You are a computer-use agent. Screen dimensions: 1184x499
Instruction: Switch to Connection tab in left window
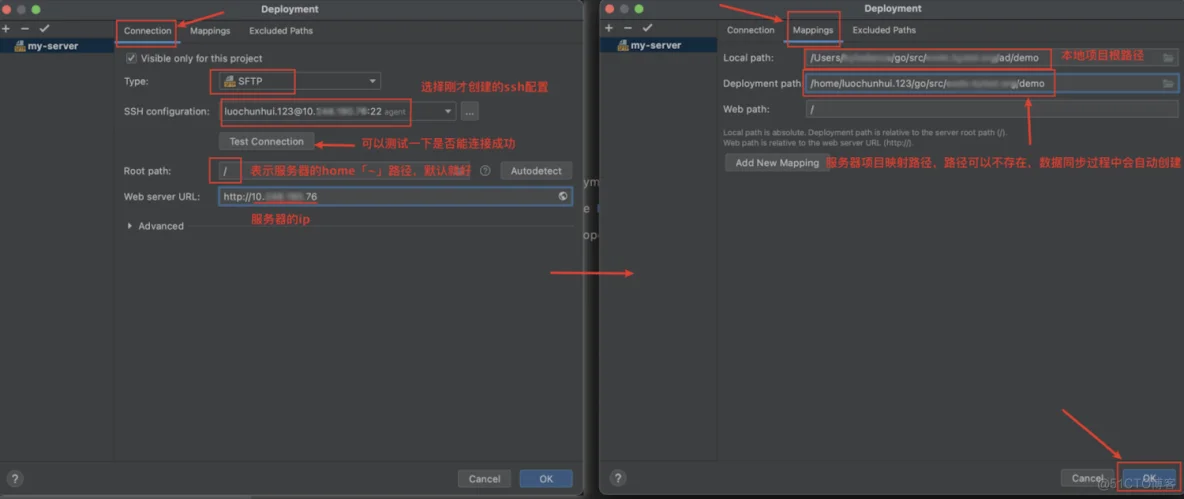click(148, 31)
